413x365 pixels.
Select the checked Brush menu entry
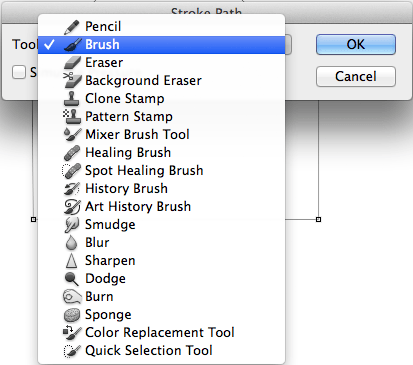pyautogui.click(x=161, y=45)
